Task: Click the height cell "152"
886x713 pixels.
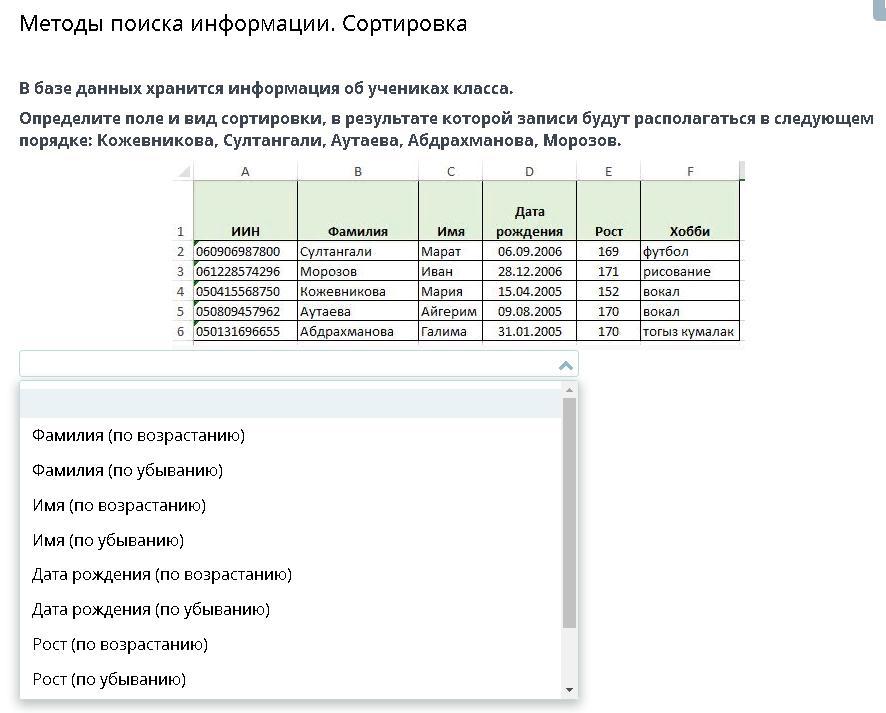Action: (x=609, y=291)
